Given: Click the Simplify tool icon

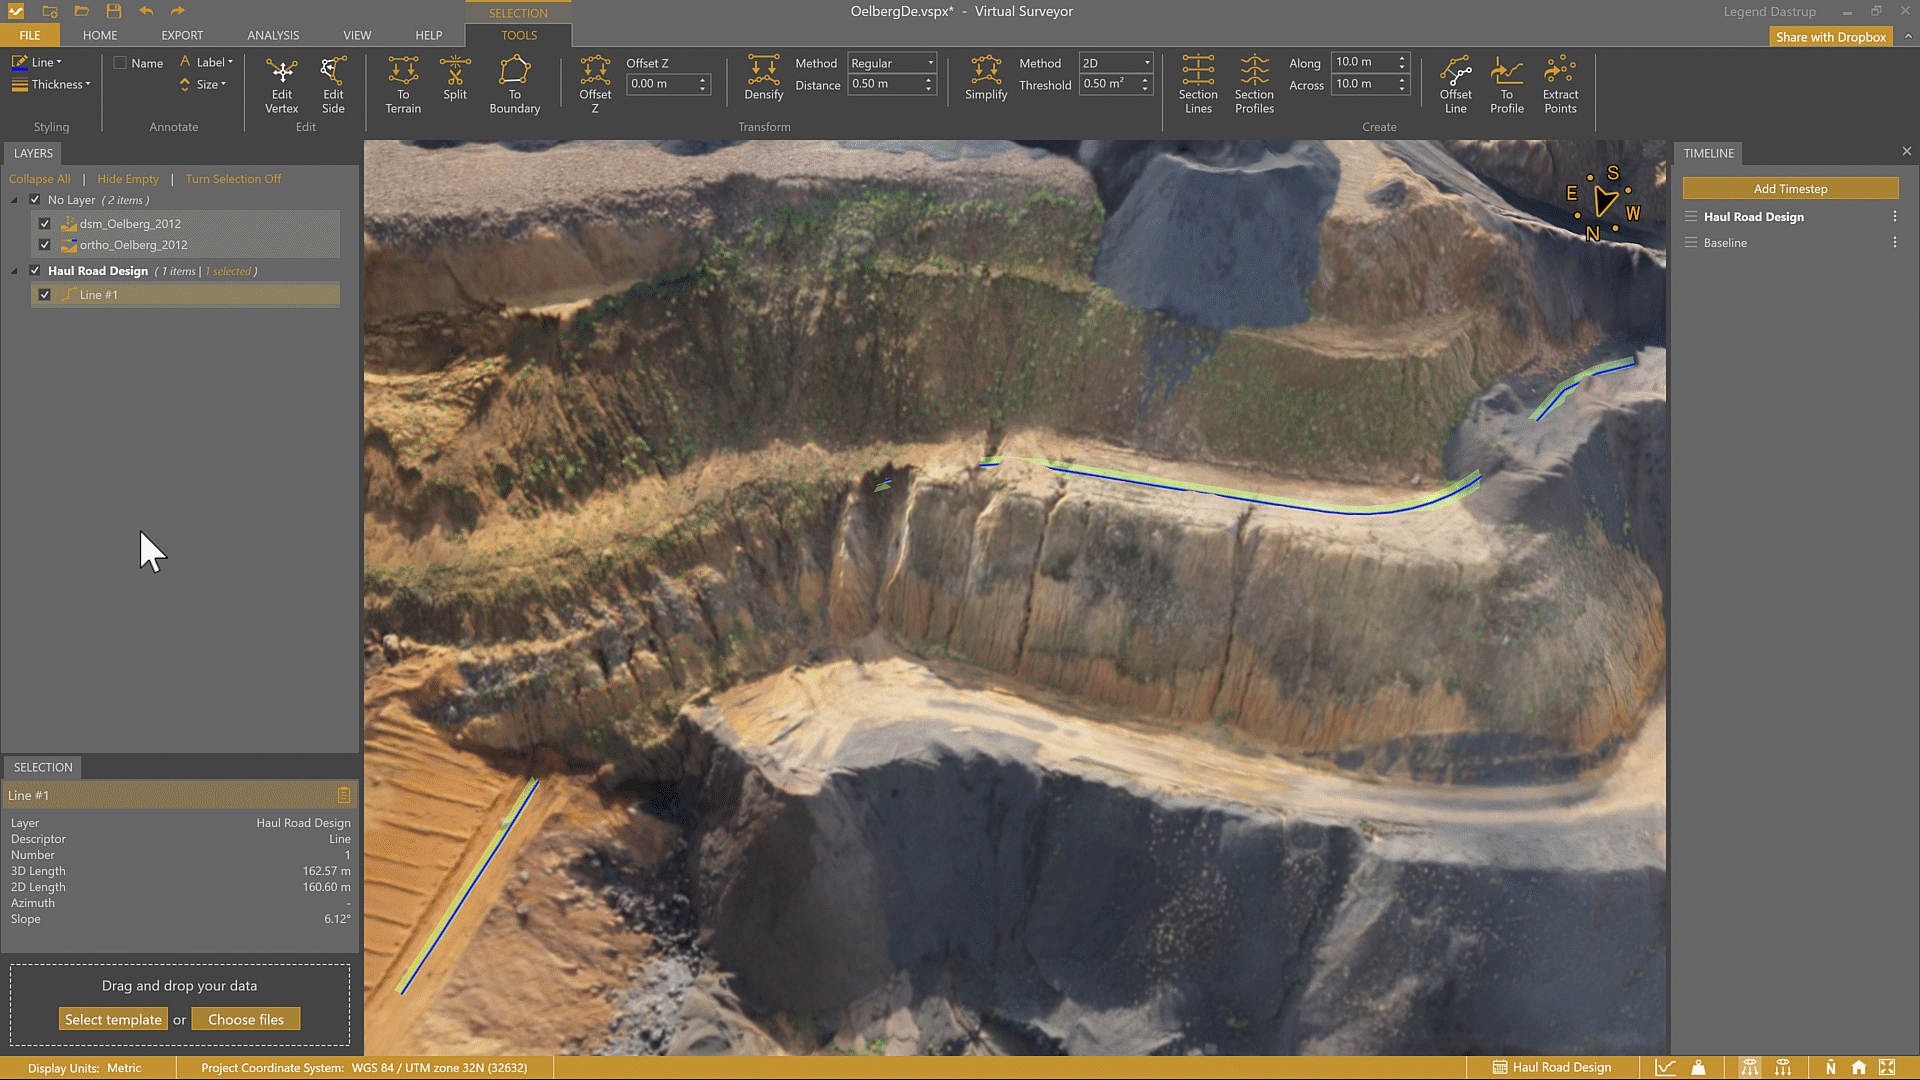Looking at the screenshot, I should (985, 77).
